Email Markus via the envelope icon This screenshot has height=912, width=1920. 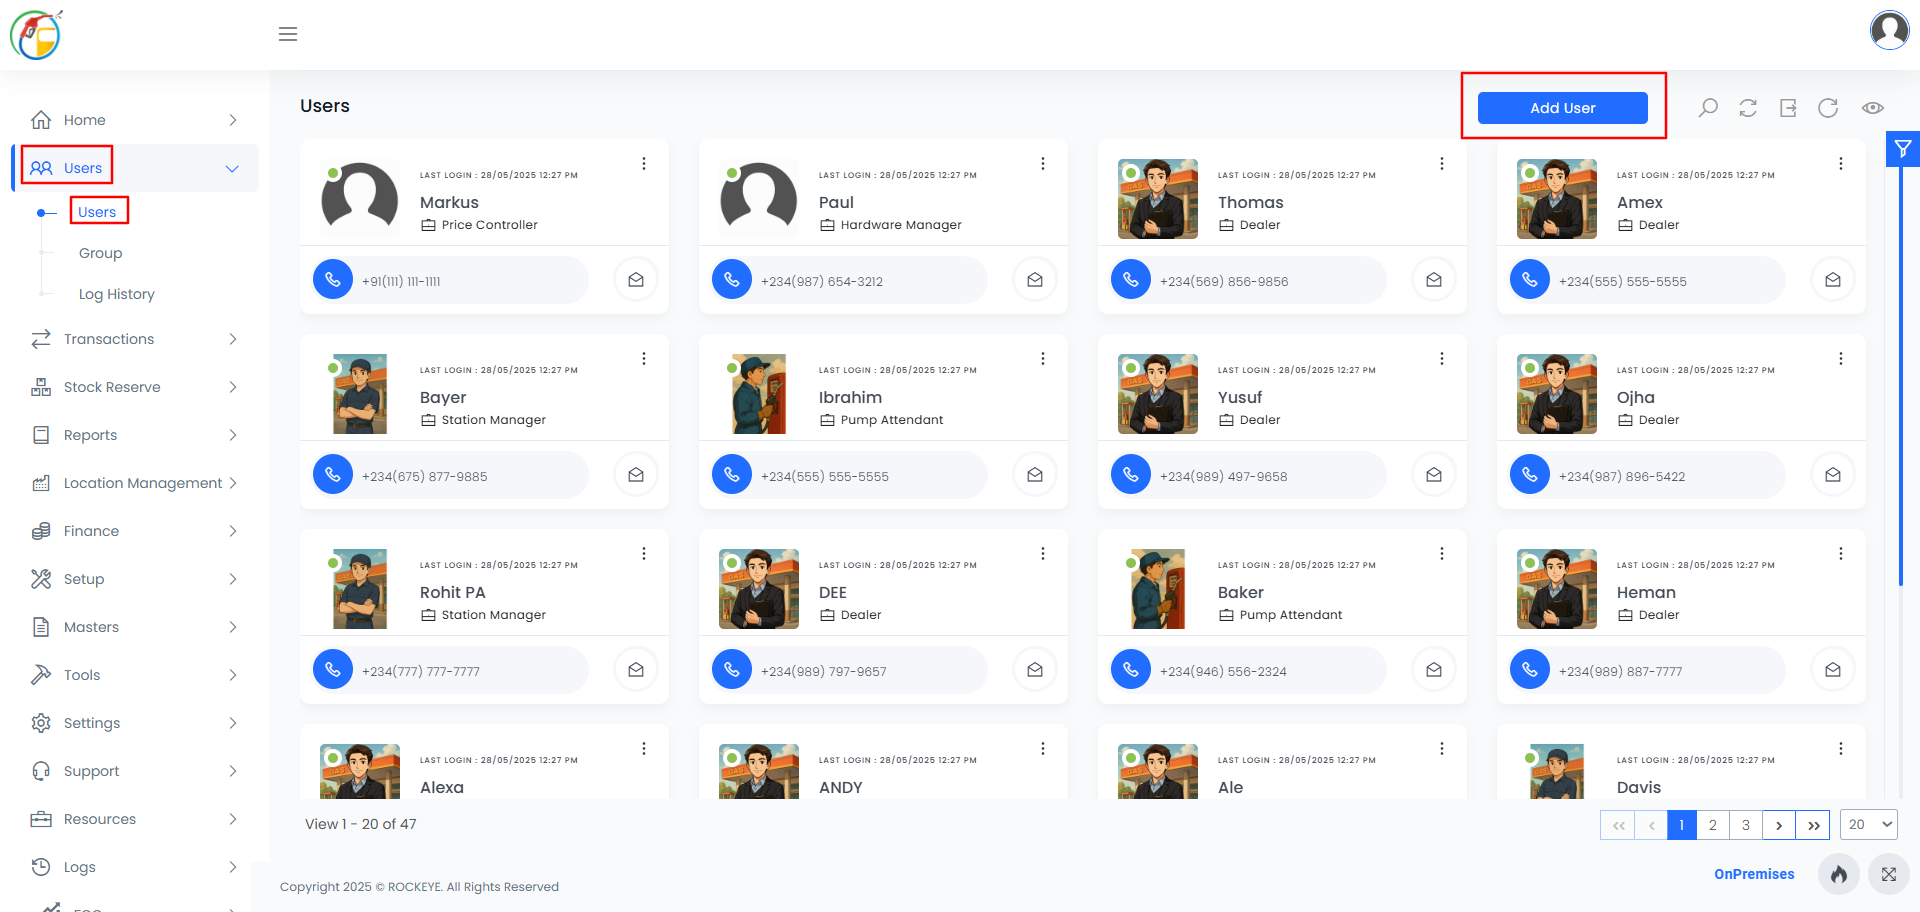[x=636, y=280]
